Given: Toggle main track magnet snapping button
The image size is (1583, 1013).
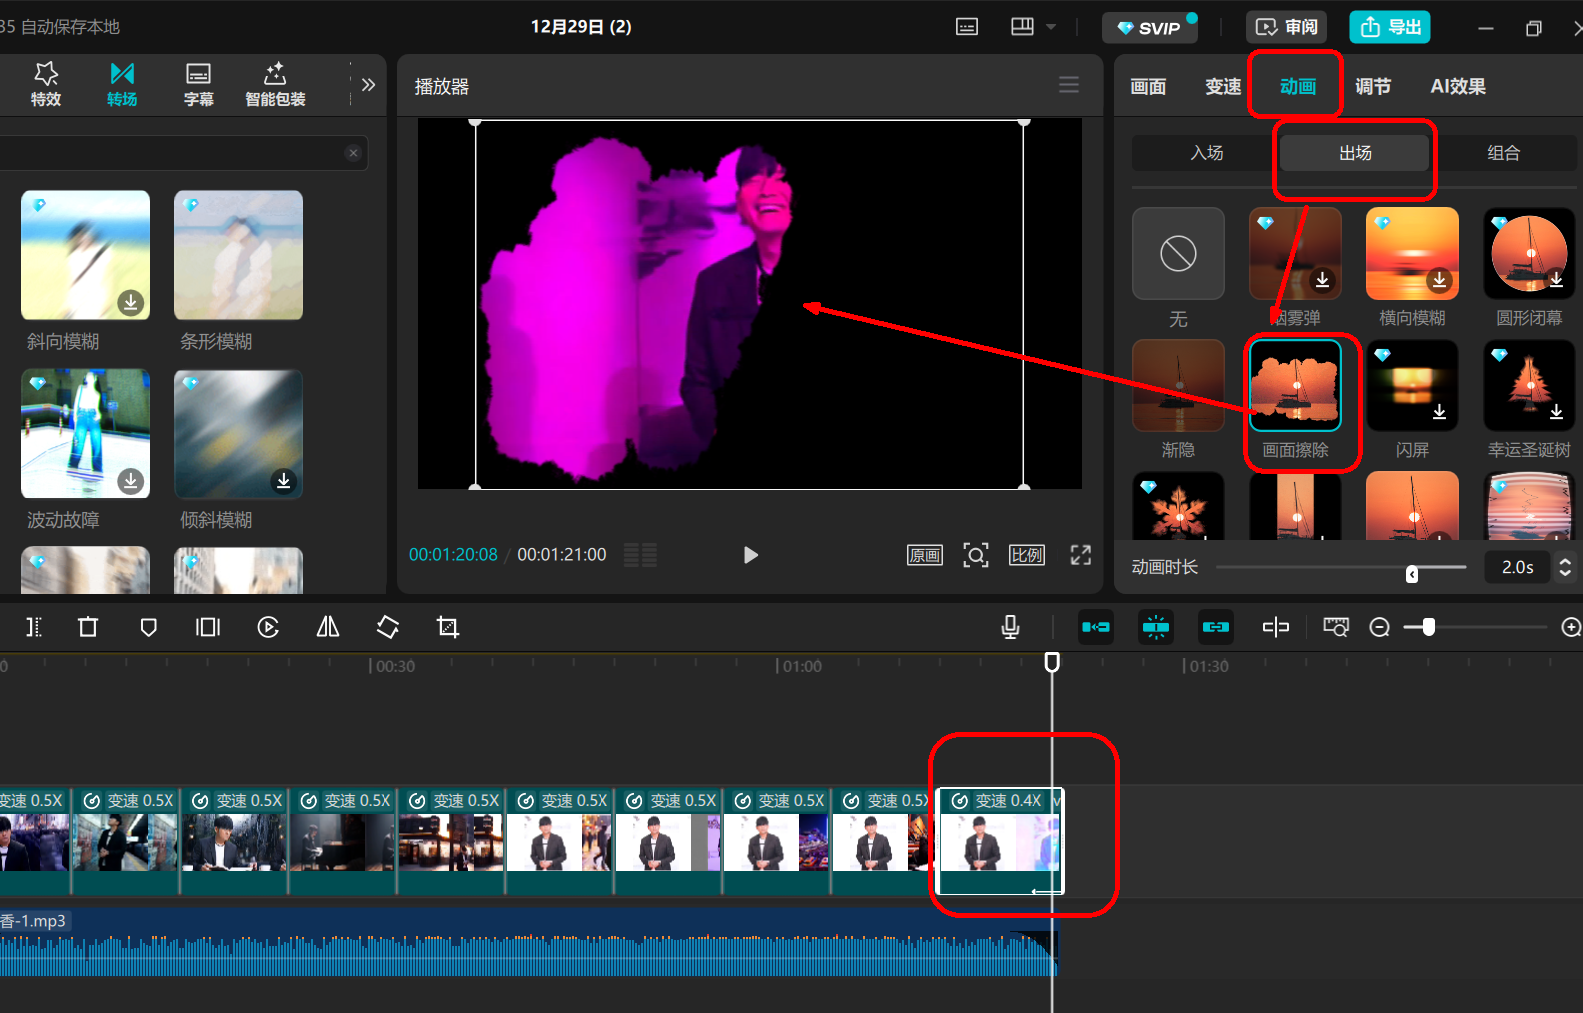Looking at the screenshot, I should (x=1096, y=627).
